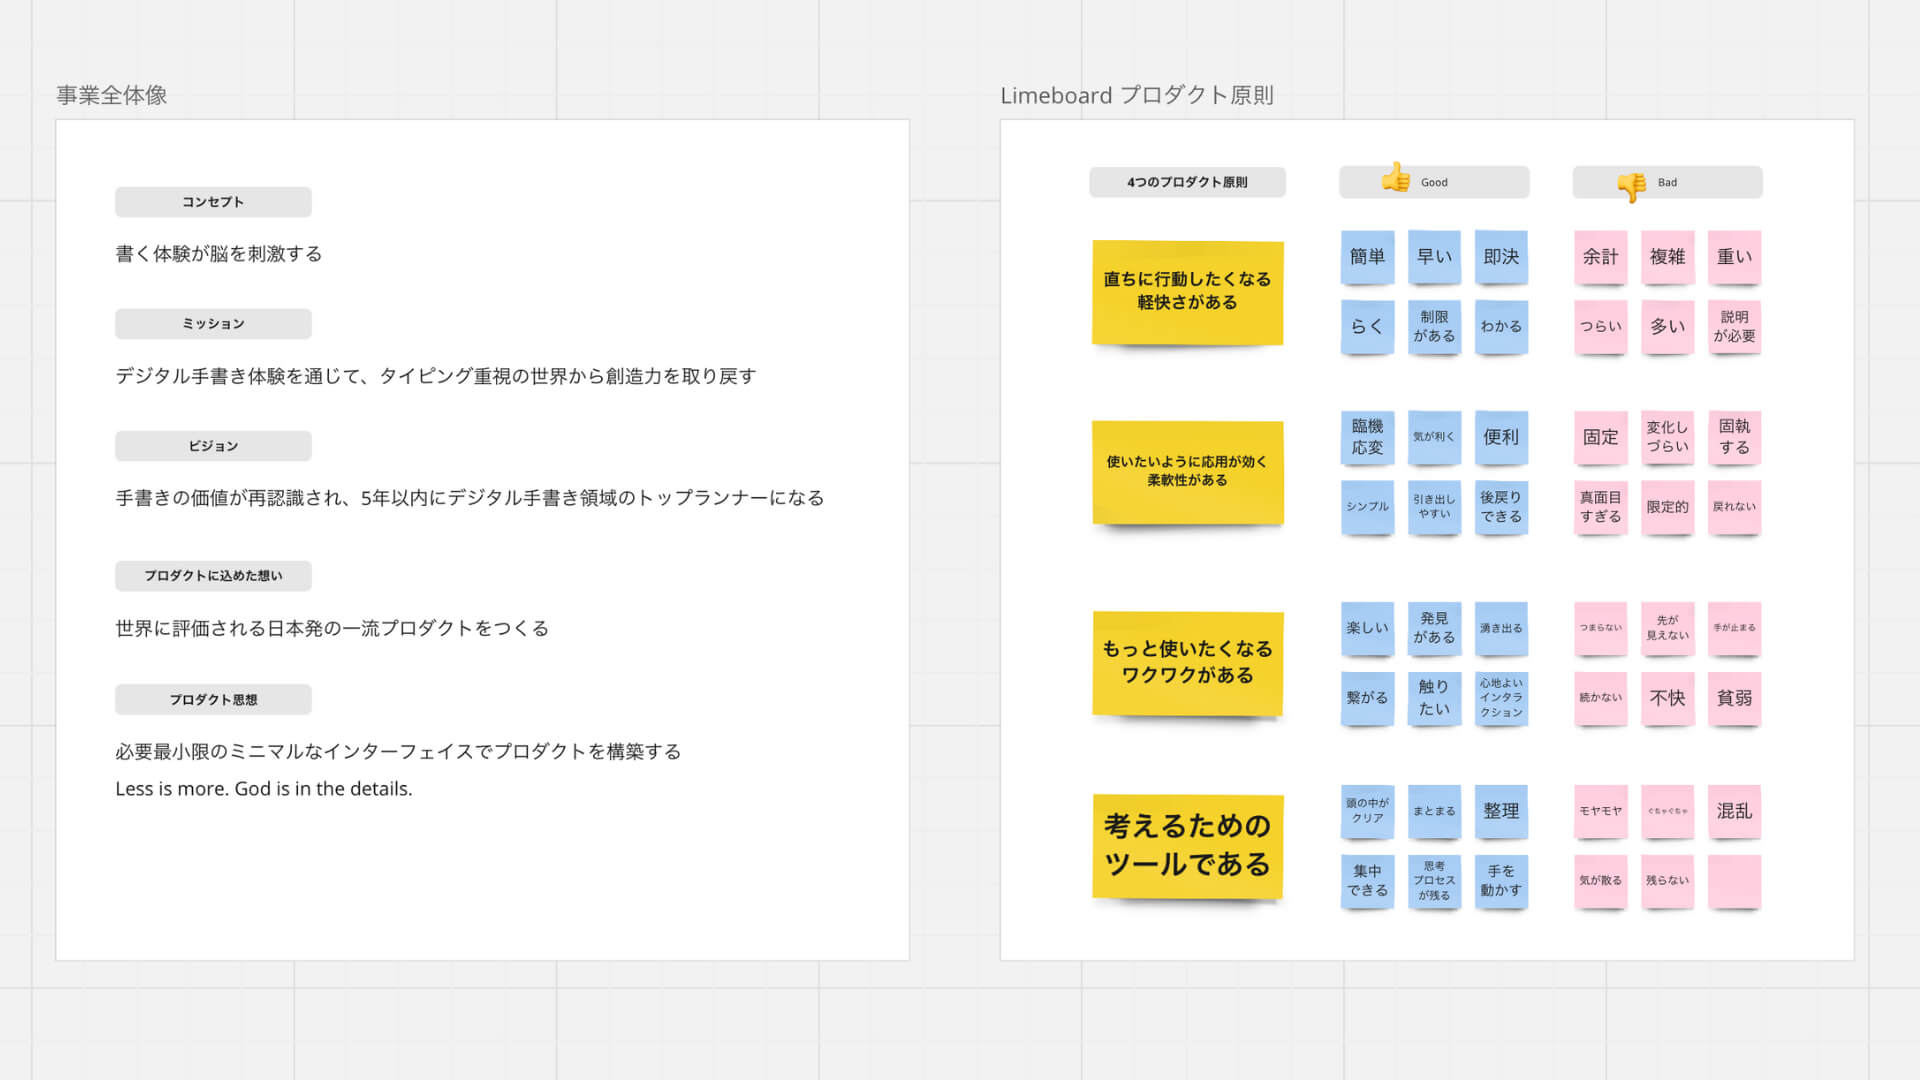This screenshot has width=1920, height=1080.
Task: Select the blue note 心地よいインタラクション
Action: [1501, 698]
